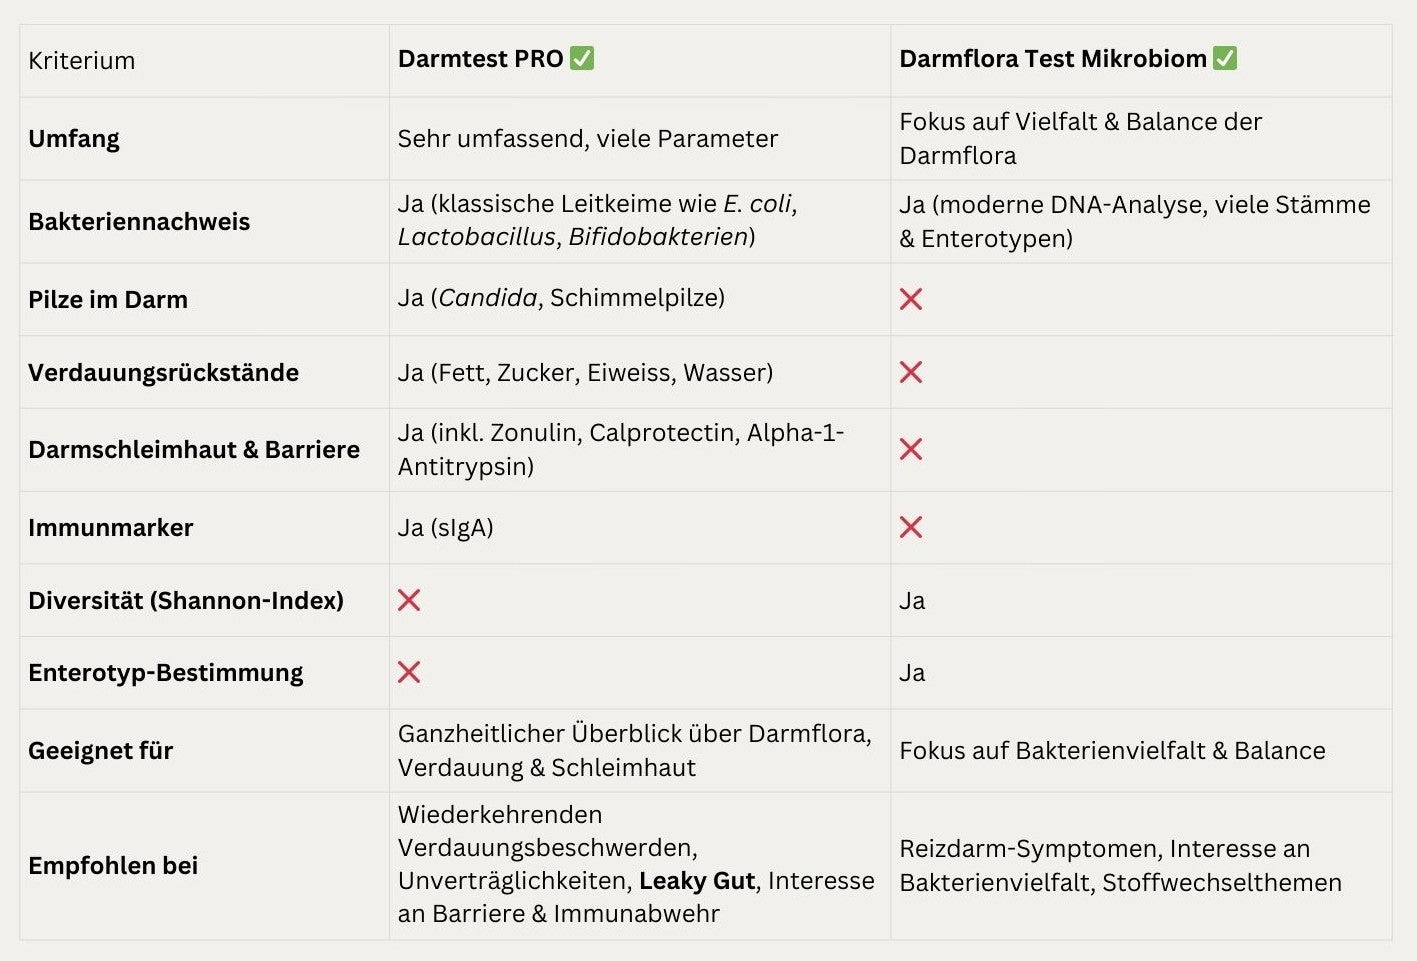Click Ja in the Diversität (Shannon-Index) row
This screenshot has height=961, width=1417.
912,601
